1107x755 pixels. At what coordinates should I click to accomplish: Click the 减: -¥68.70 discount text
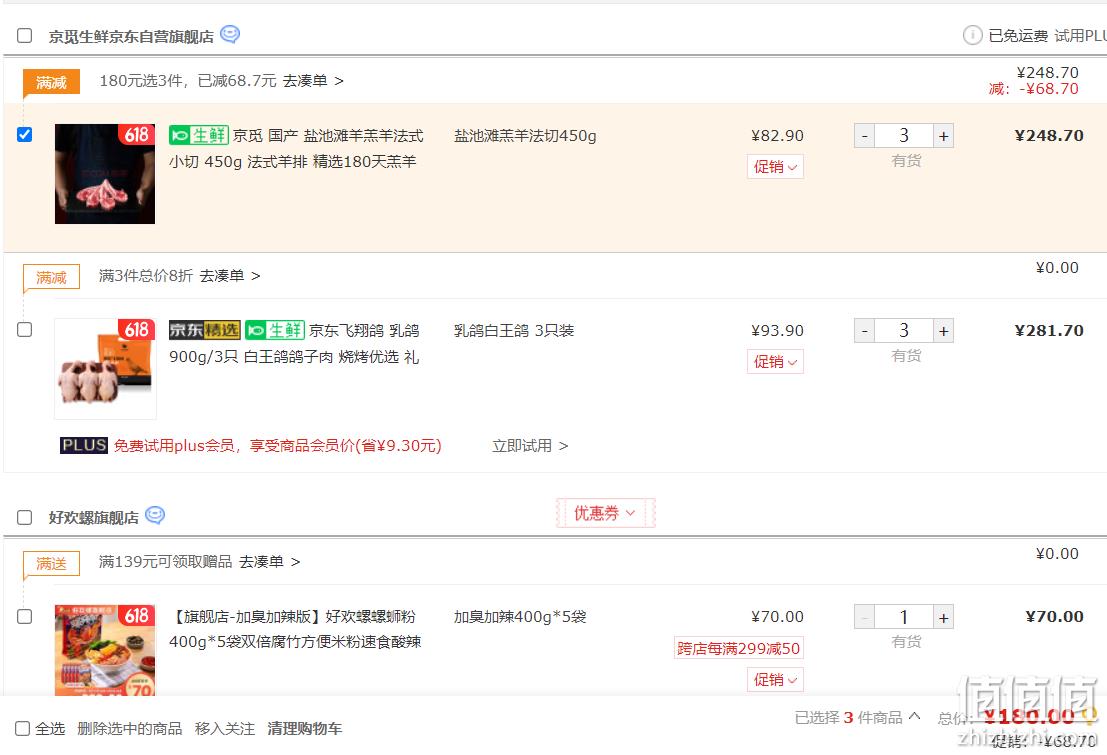(1034, 89)
